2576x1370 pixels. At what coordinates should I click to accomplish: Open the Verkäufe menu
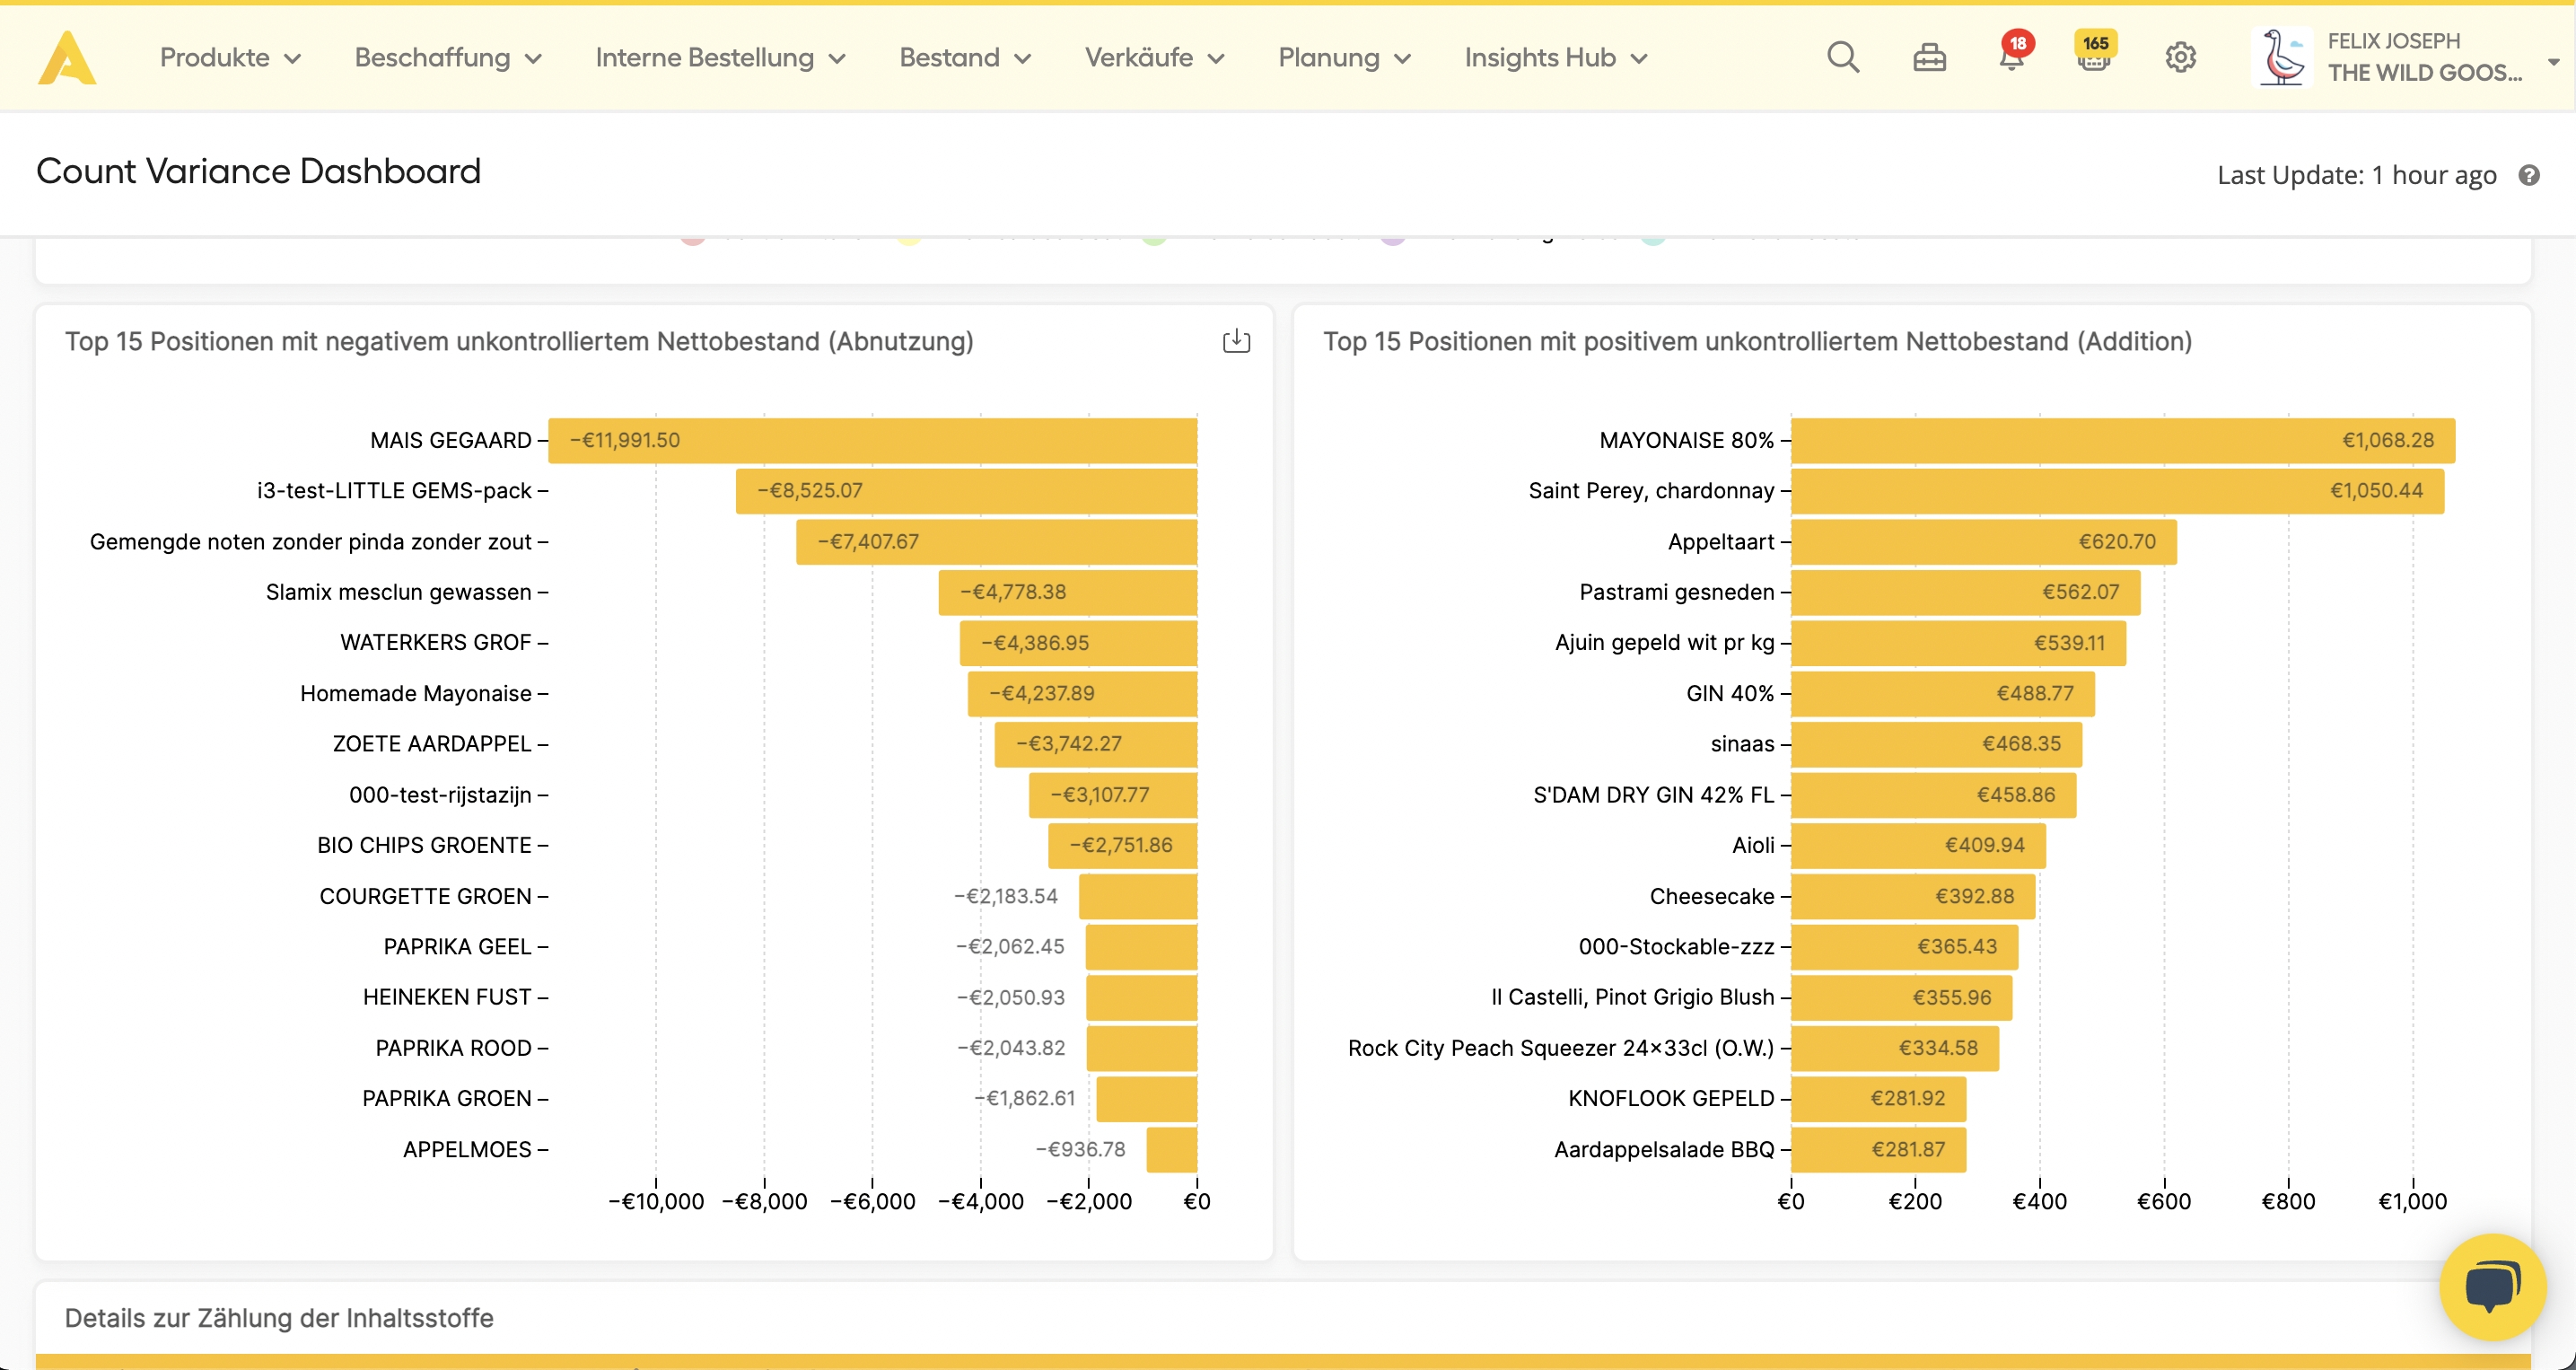tap(1154, 58)
